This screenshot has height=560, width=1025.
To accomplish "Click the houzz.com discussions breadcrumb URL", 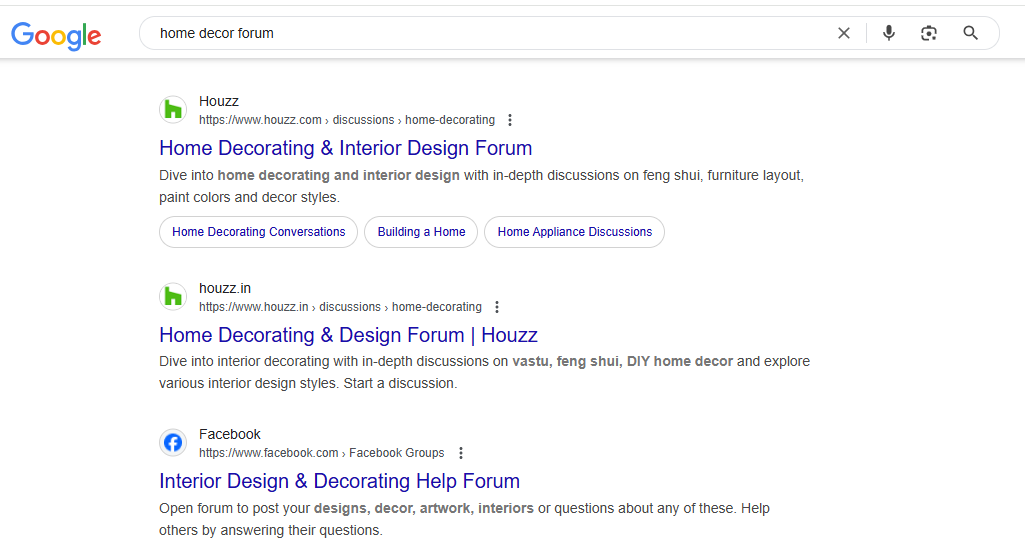I will [x=347, y=120].
